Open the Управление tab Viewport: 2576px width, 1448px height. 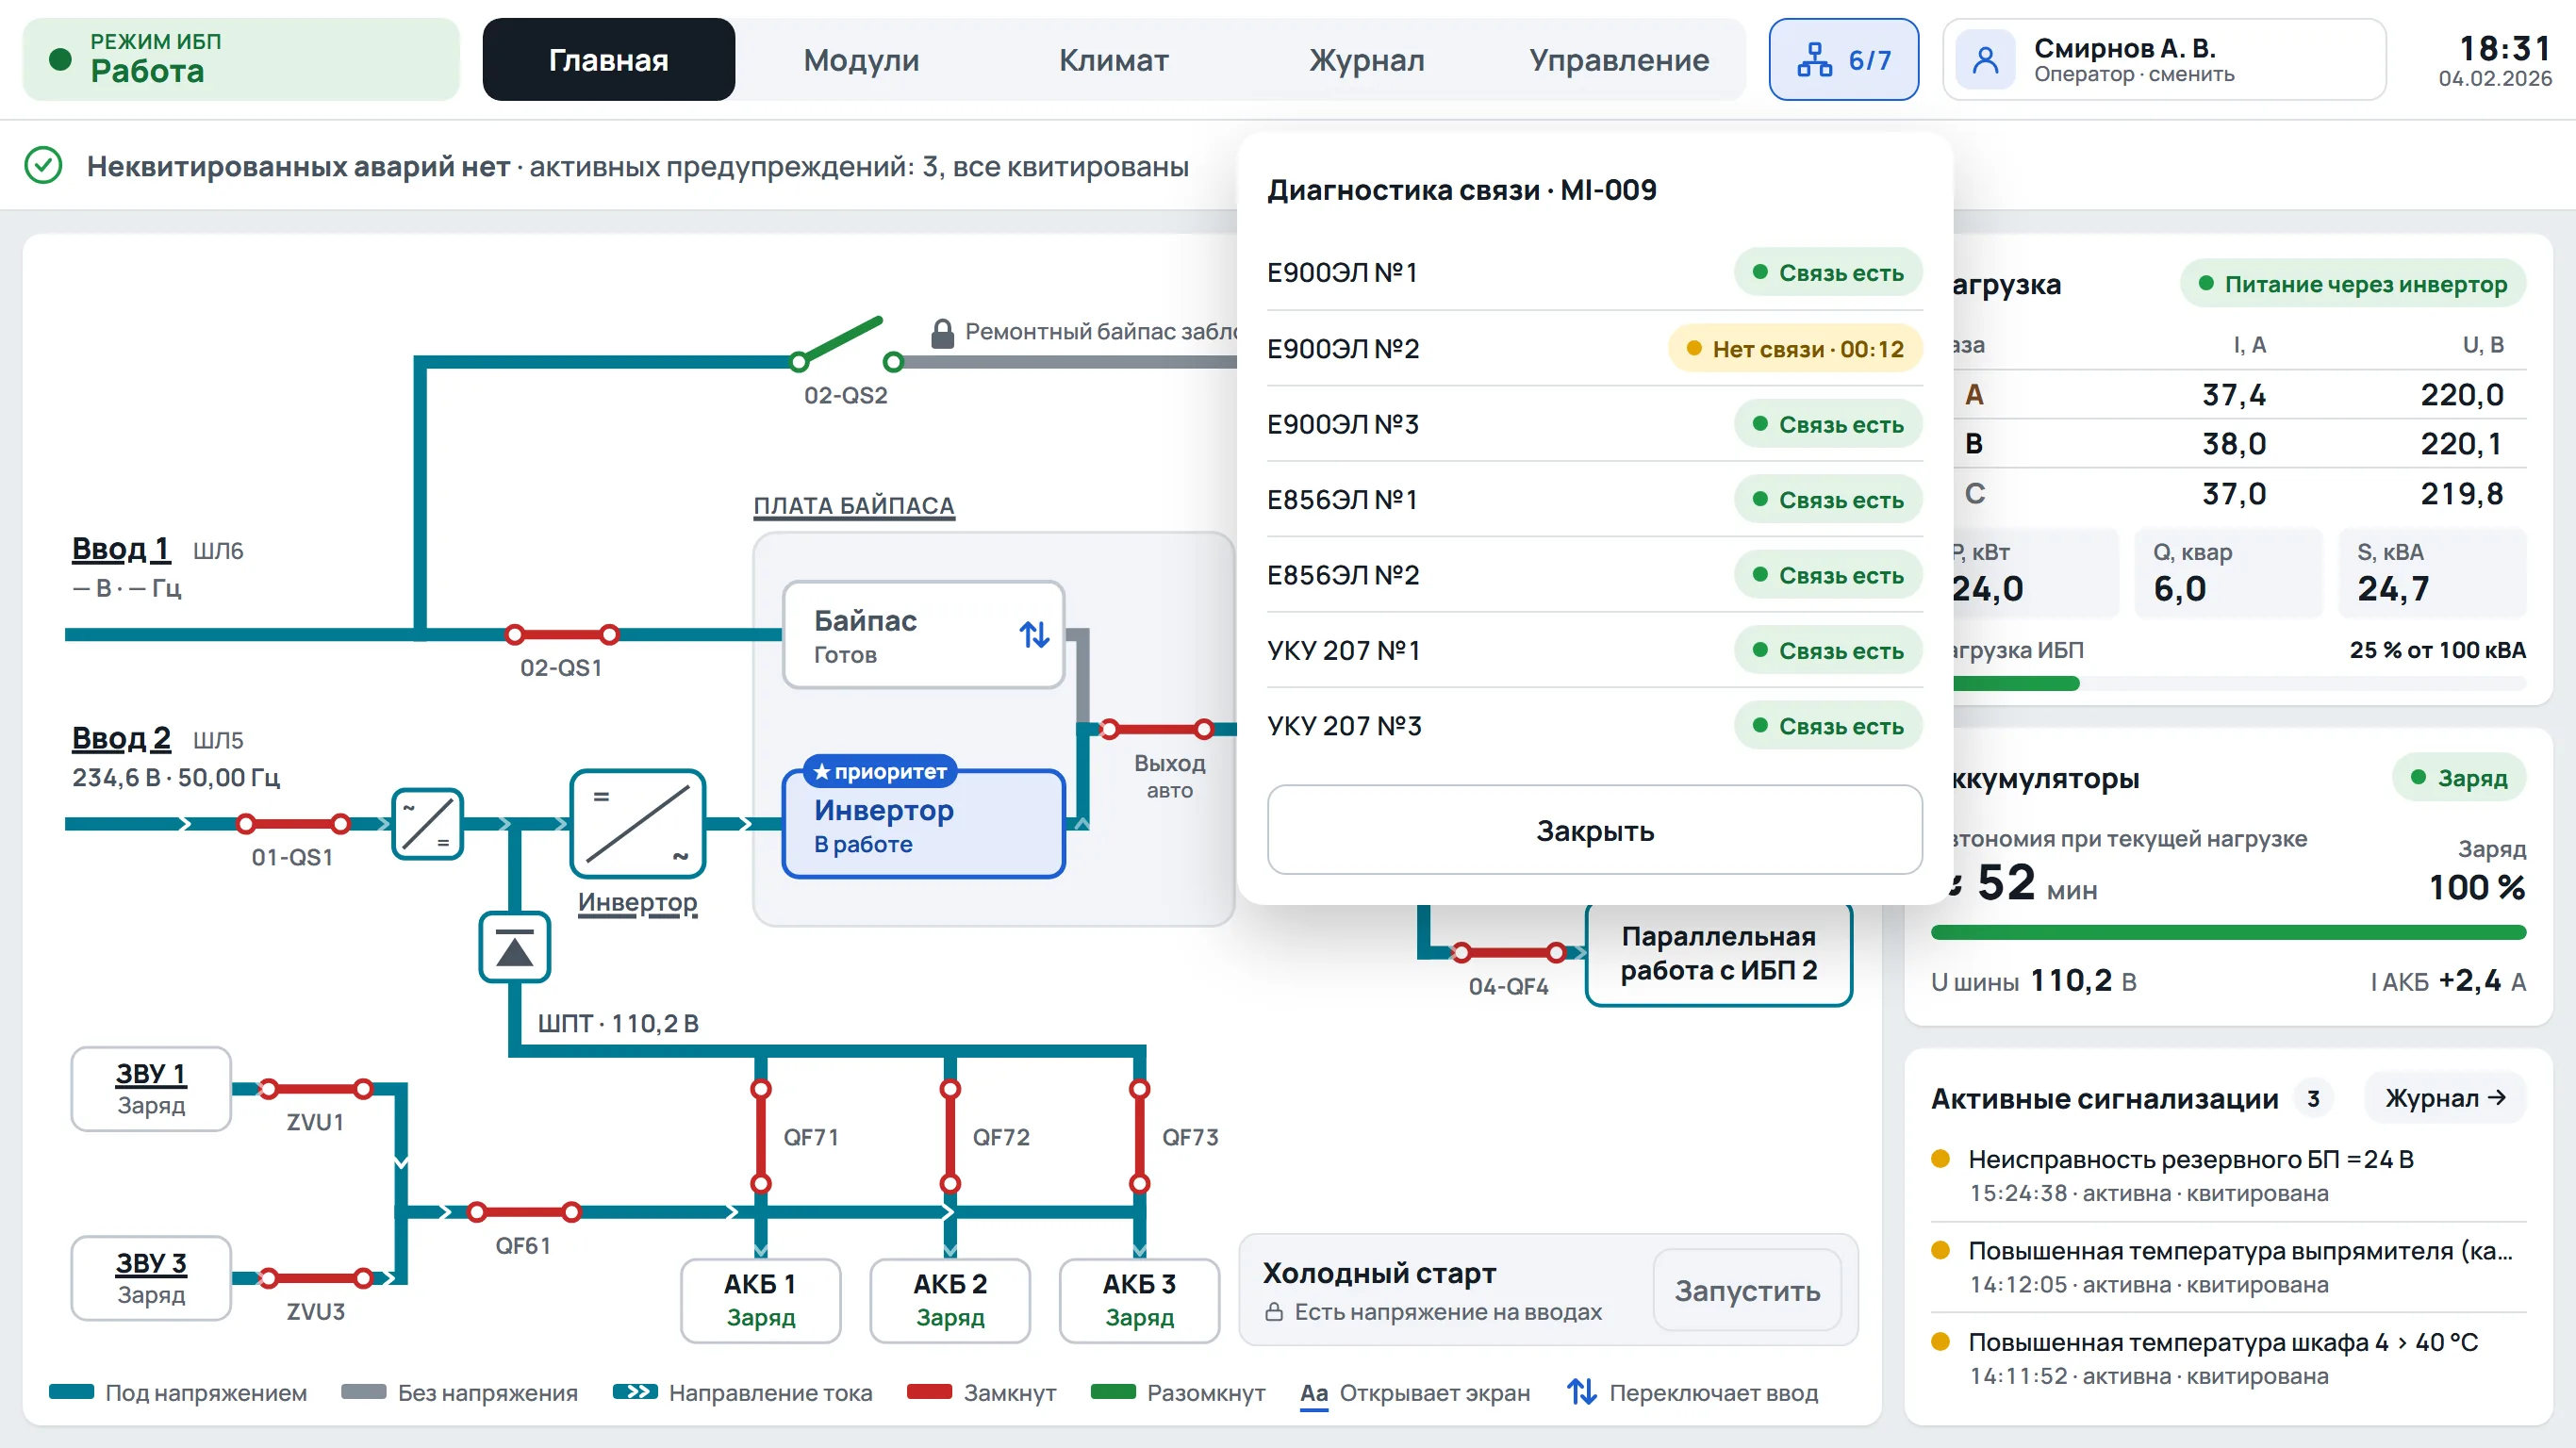tap(1619, 60)
